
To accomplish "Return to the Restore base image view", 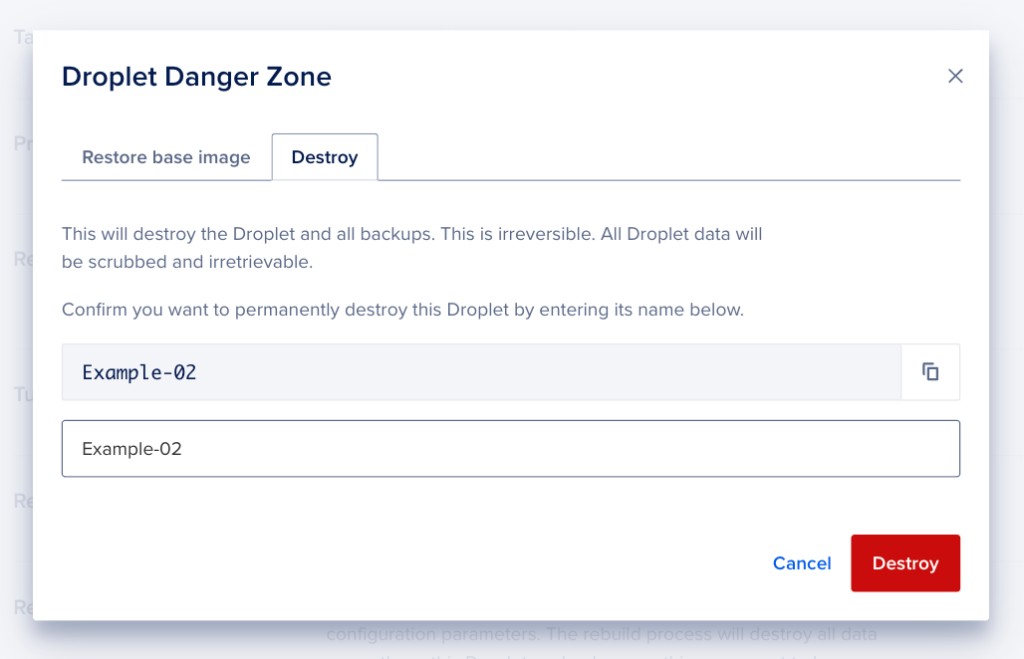I will pos(166,157).
